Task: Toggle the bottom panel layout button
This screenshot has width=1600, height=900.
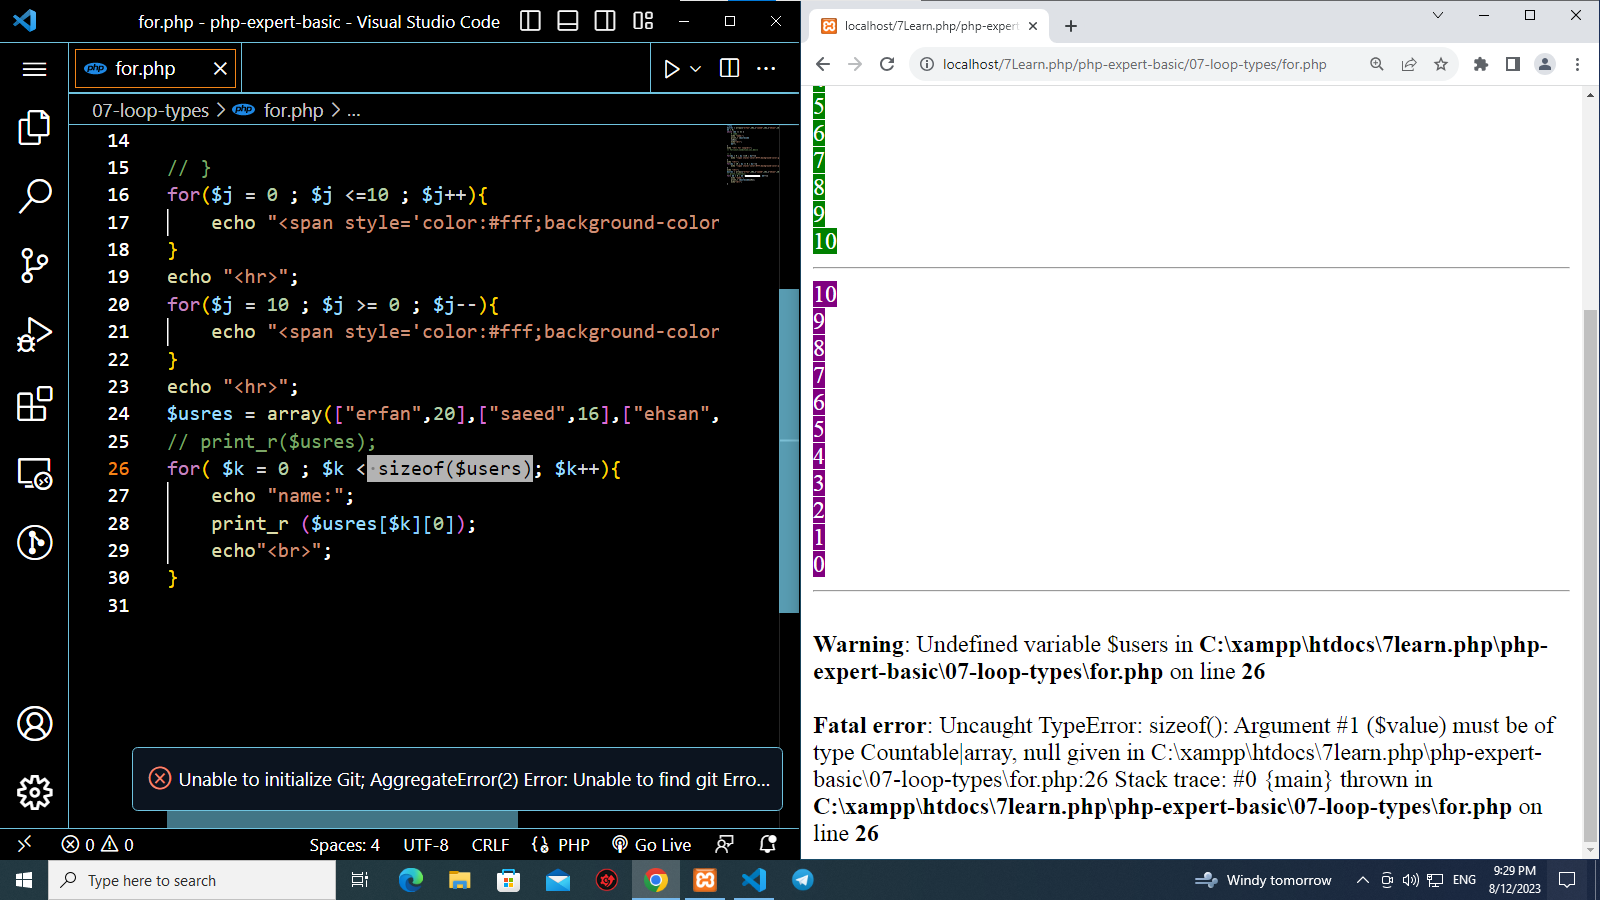Action: tap(568, 21)
